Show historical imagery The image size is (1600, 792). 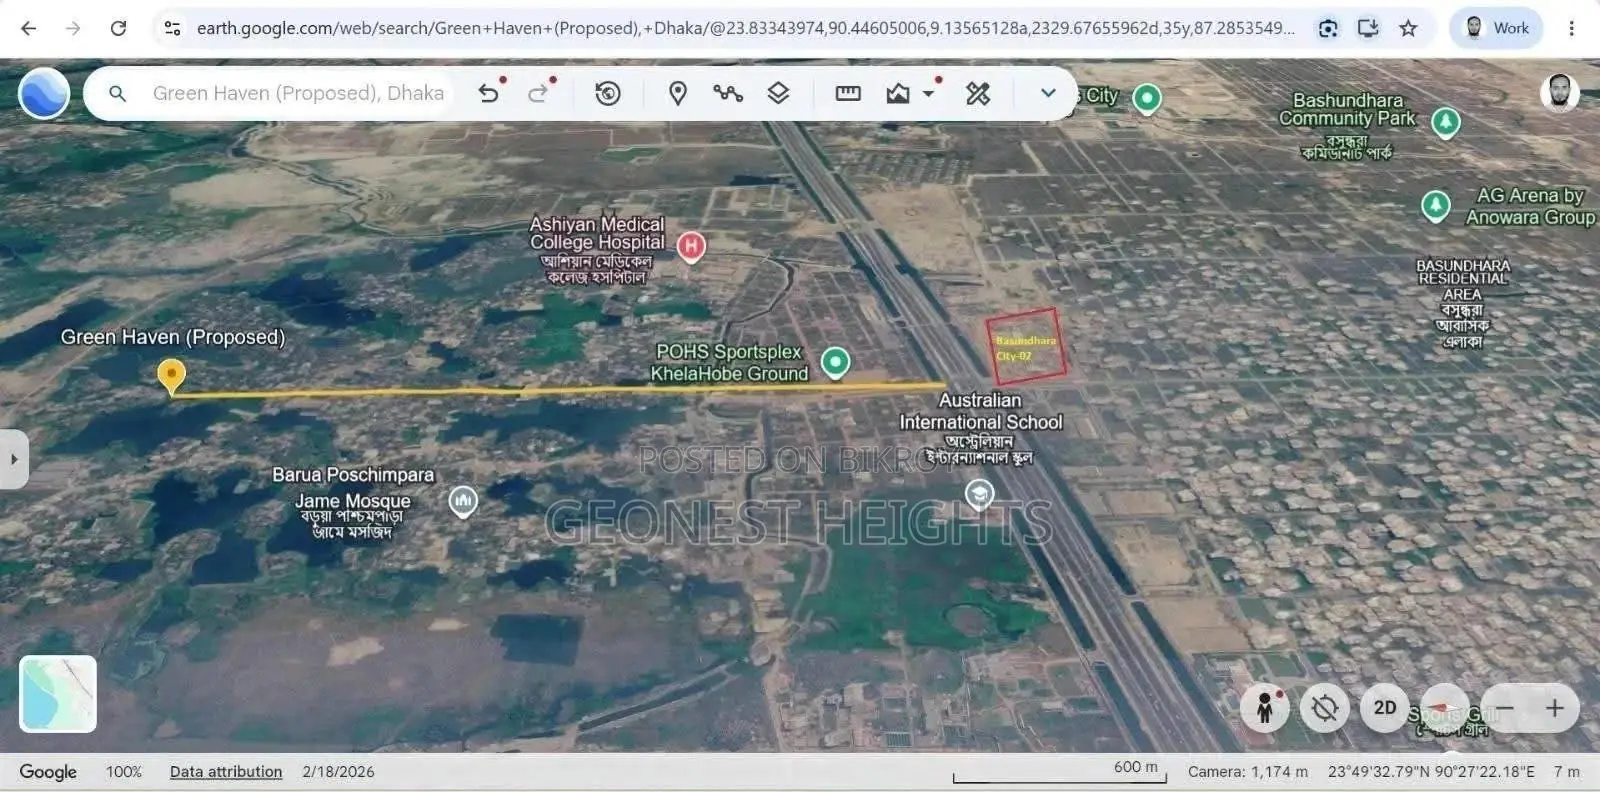608,93
